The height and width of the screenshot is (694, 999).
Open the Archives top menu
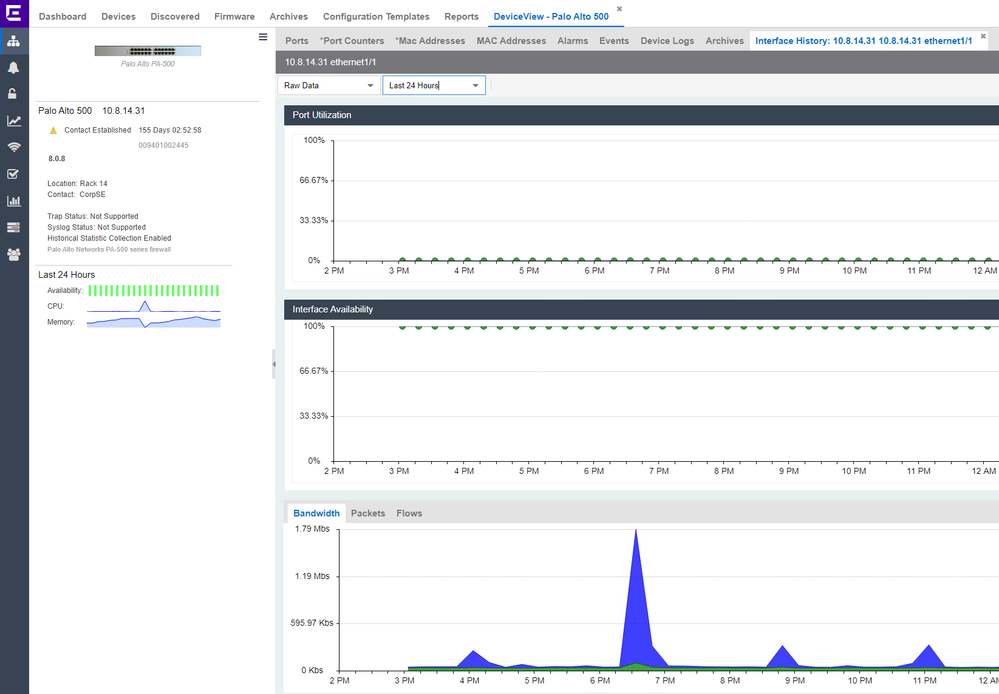point(289,17)
